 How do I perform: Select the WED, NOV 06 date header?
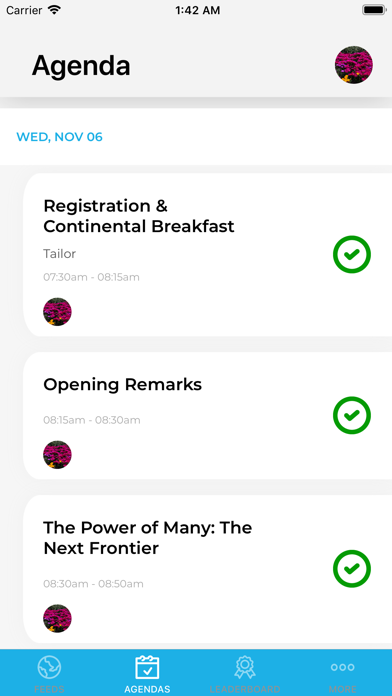point(59,137)
